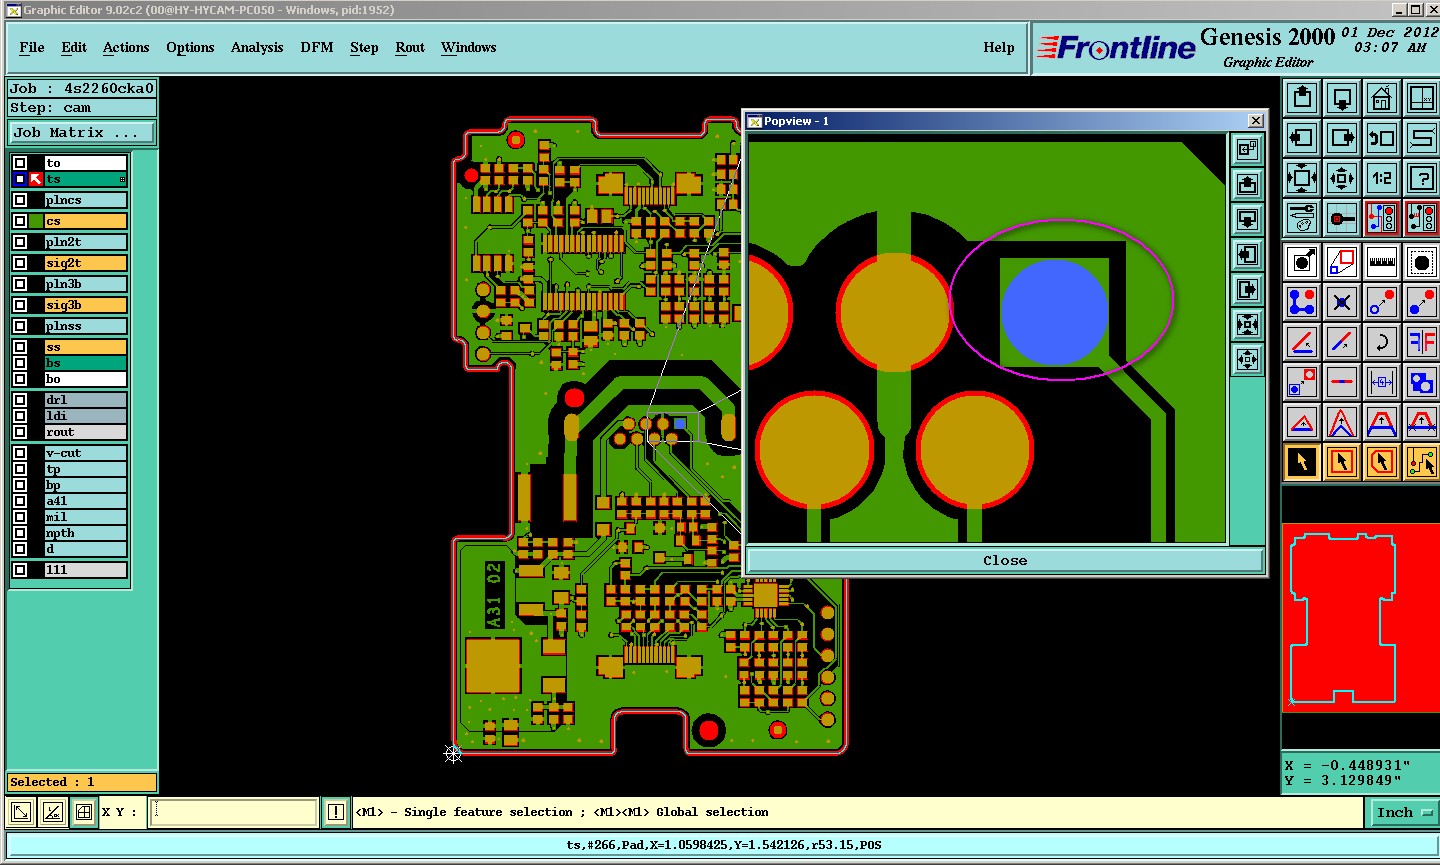Click the pan left icon in Popview

coord(1247,254)
